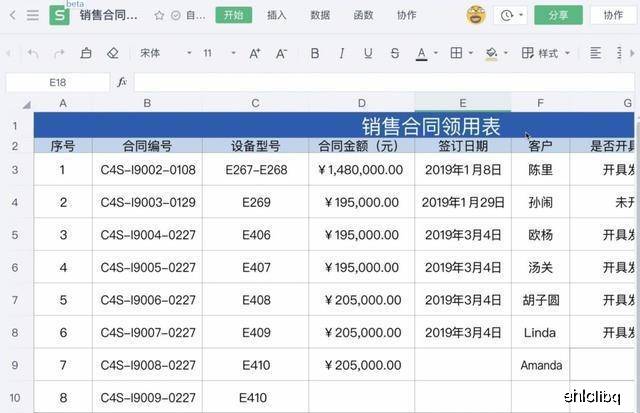Click cell ￥1,480,000.00
This screenshot has height=413, width=640.
(x=362, y=170)
